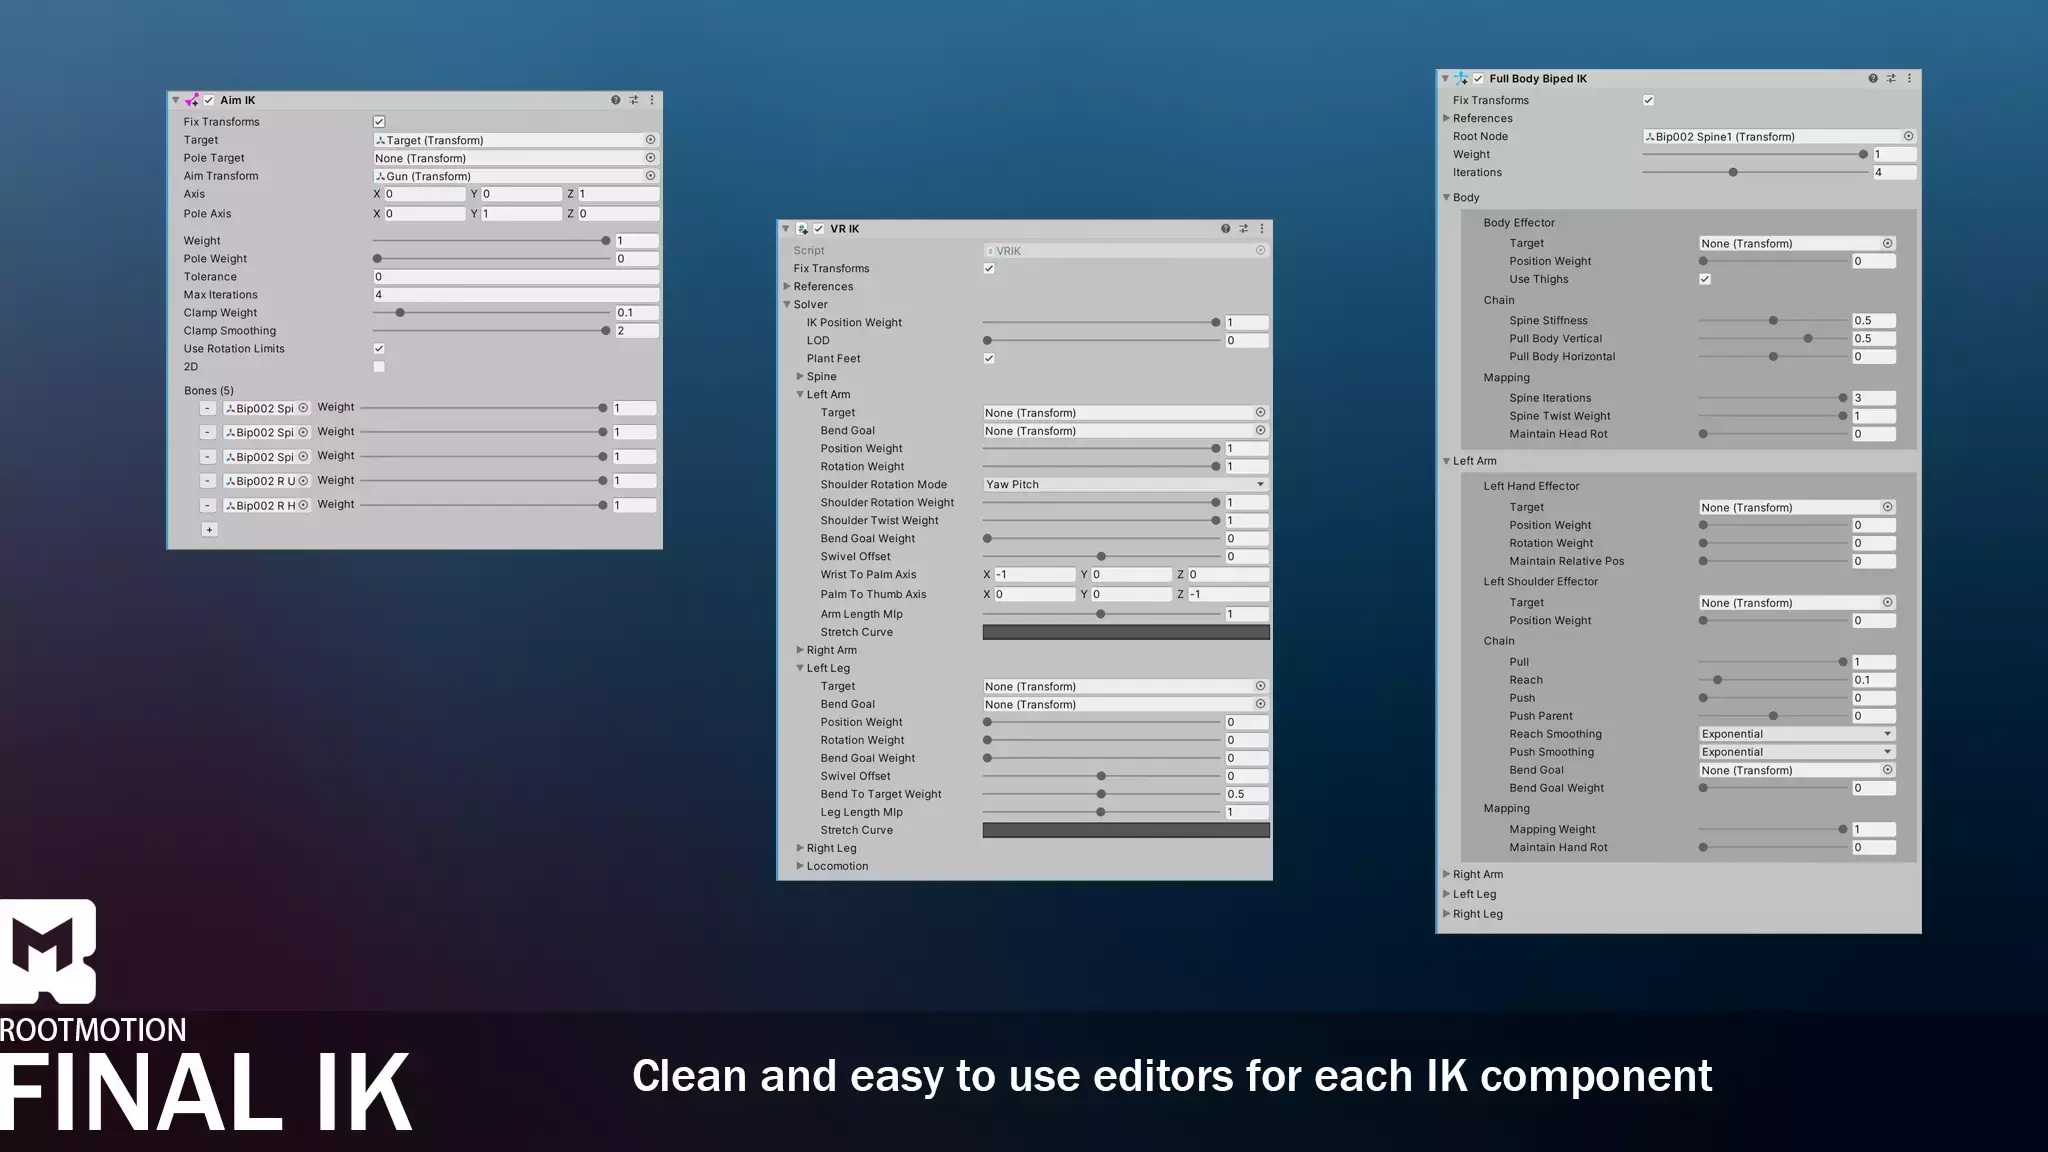This screenshot has width=2048, height=1152.
Task: Disable the Use Thighs checkbox
Action: (x=1705, y=279)
